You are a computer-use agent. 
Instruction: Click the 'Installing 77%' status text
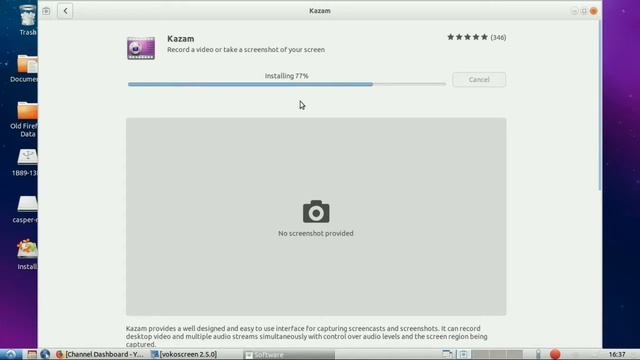coord(287,76)
